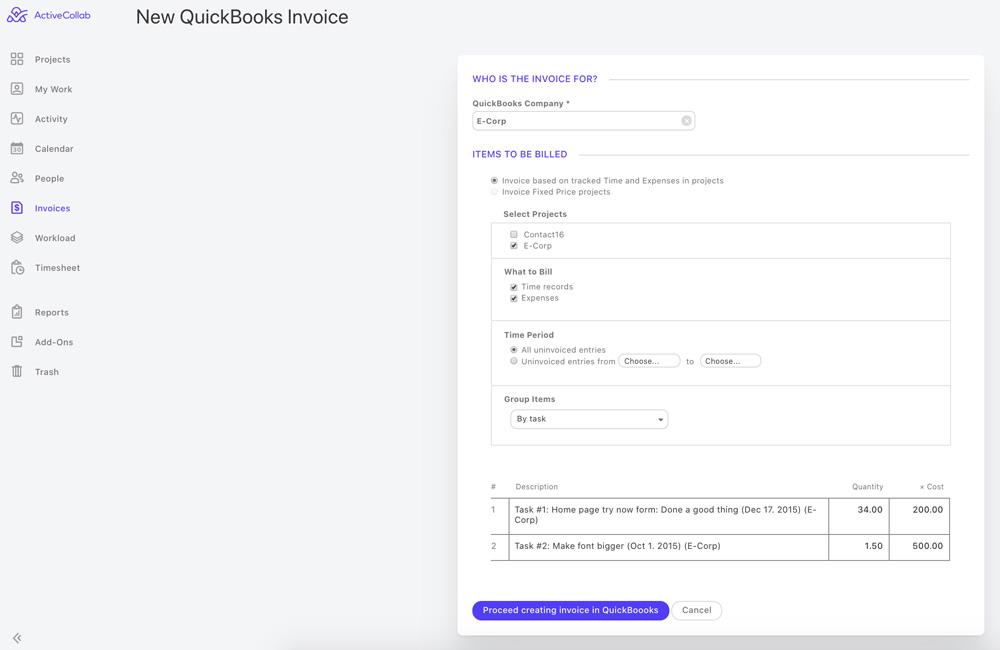Image resolution: width=1000 pixels, height=650 pixels.
Task: Click quantity 1.50 cell
Action: click(859, 547)
